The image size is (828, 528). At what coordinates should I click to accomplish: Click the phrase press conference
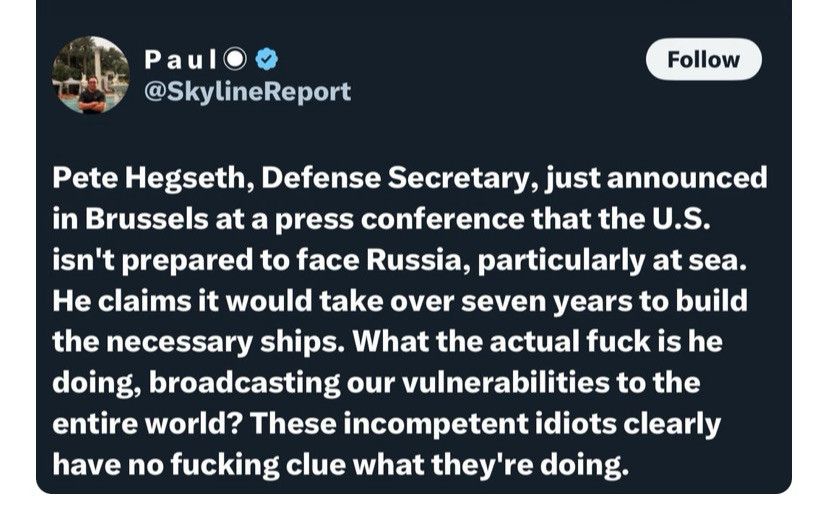click(399, 220)
